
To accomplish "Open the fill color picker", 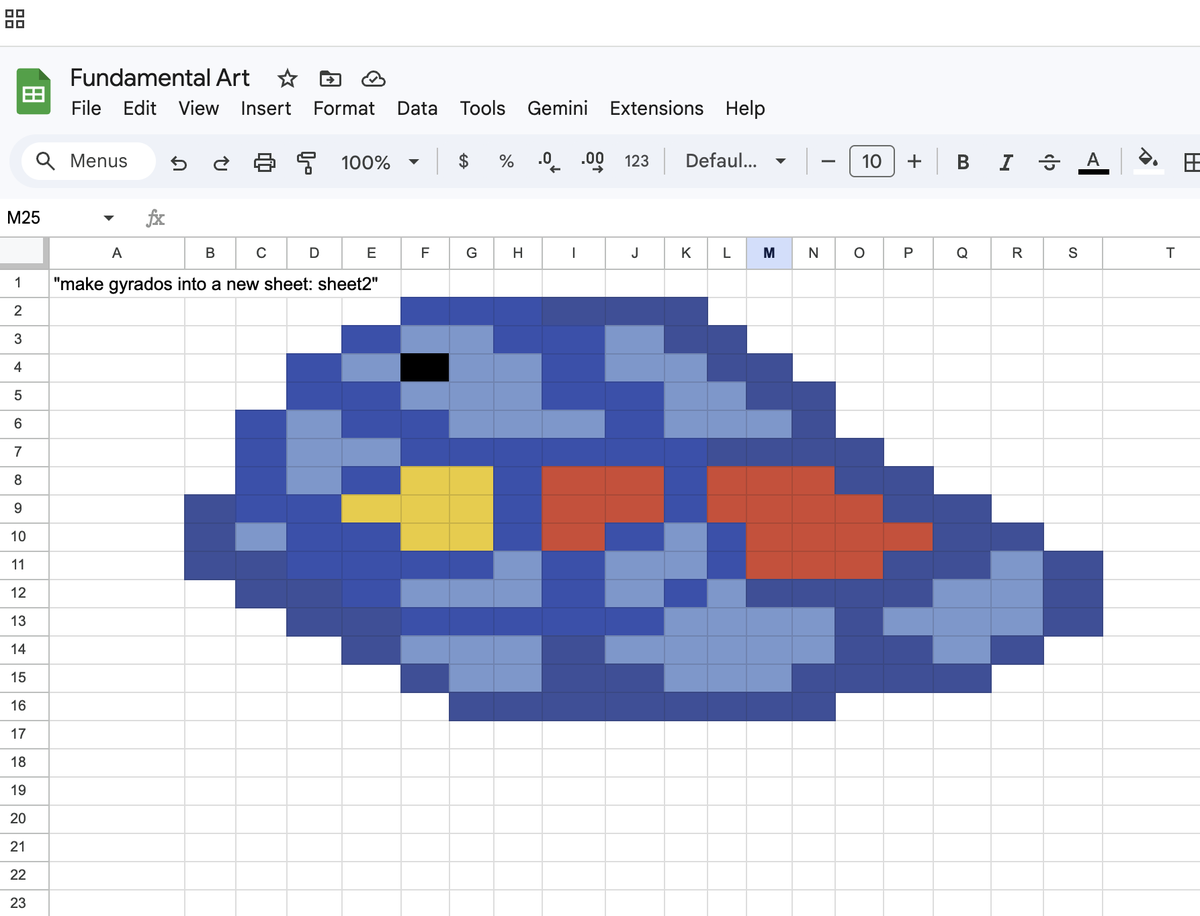I will pyautogui.click(x=1149, y=162).
